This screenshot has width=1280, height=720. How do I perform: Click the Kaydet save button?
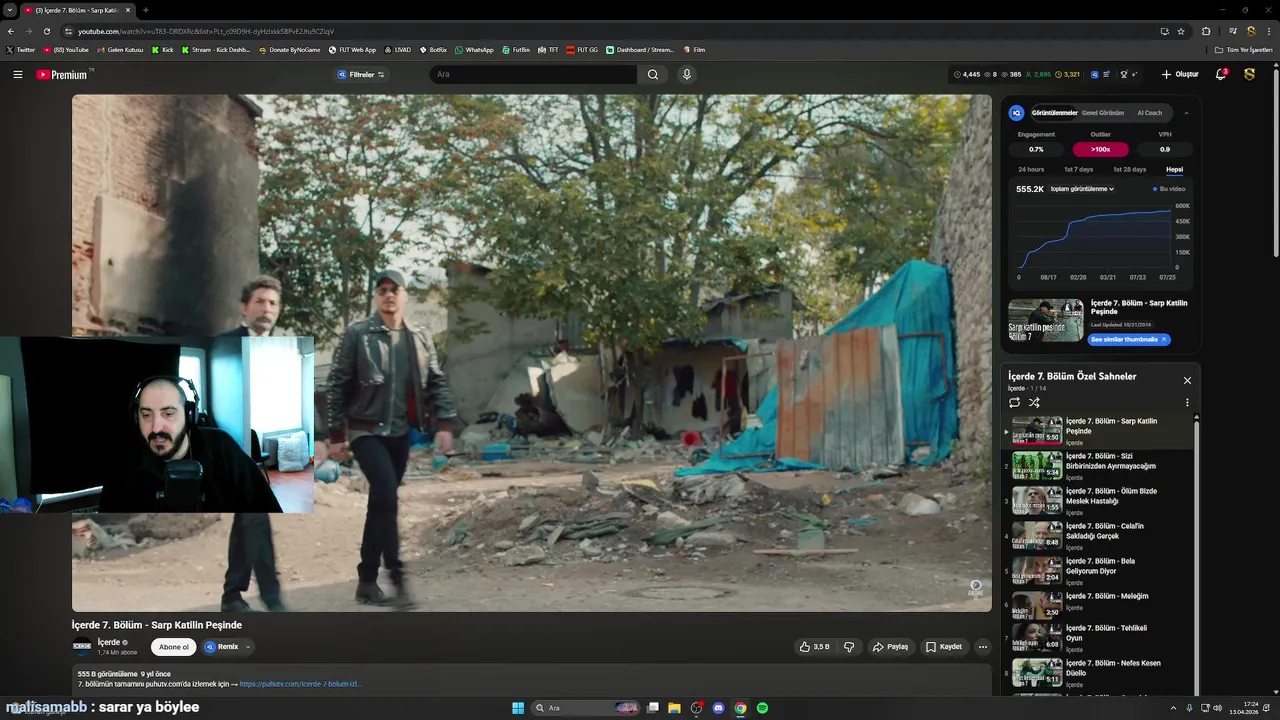click(x=943, y=647)
